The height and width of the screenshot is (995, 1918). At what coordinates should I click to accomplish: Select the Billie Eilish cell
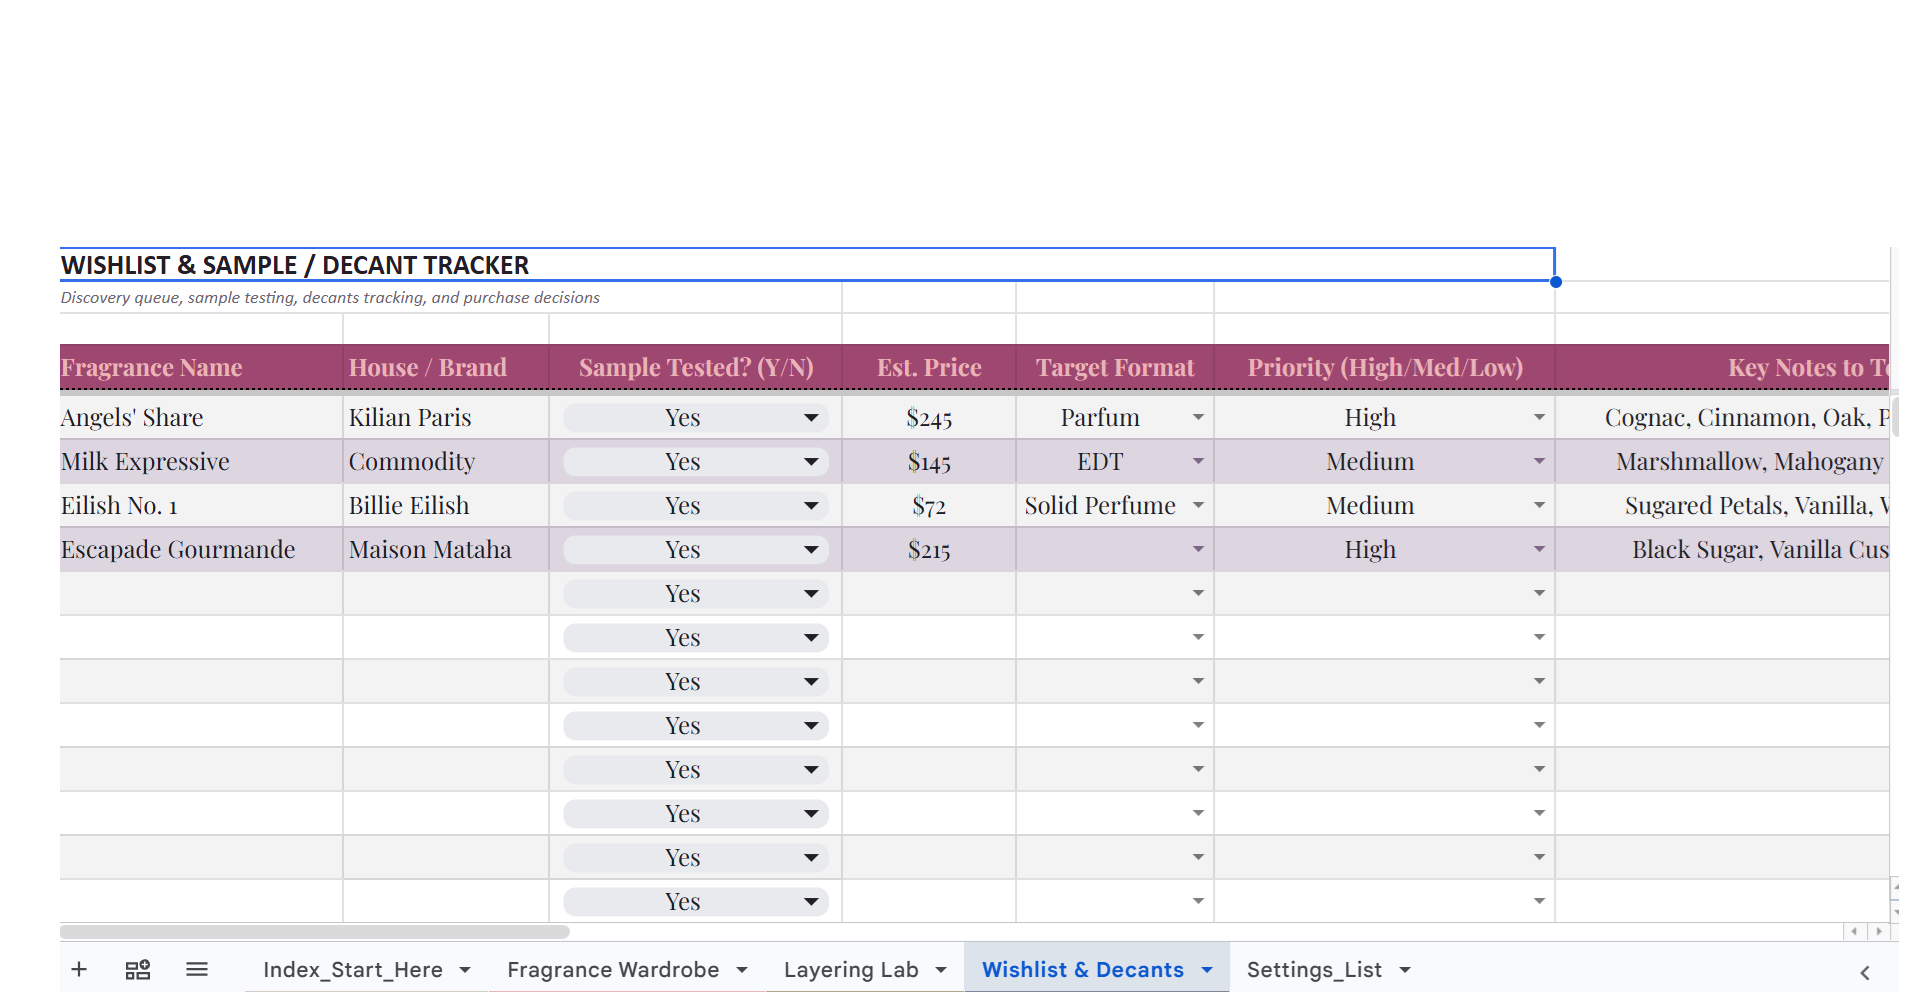pos(446,506)
